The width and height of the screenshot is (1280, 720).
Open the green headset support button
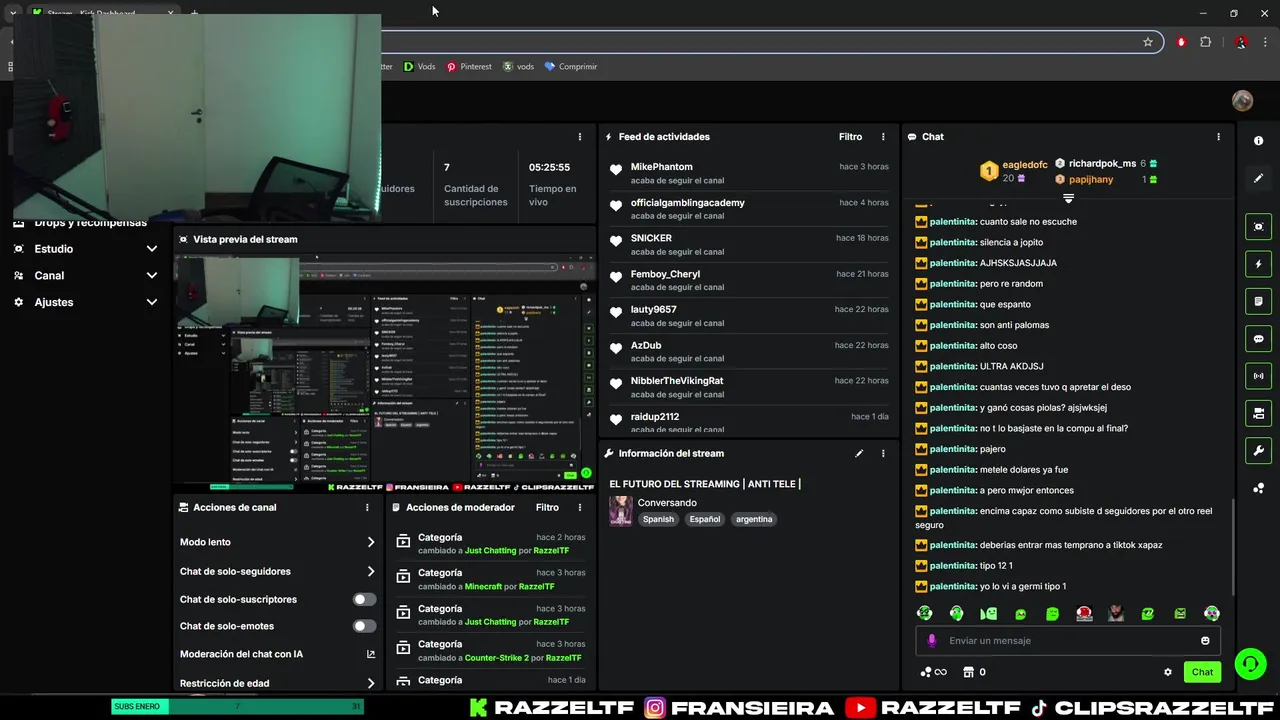coord(1249,663)
